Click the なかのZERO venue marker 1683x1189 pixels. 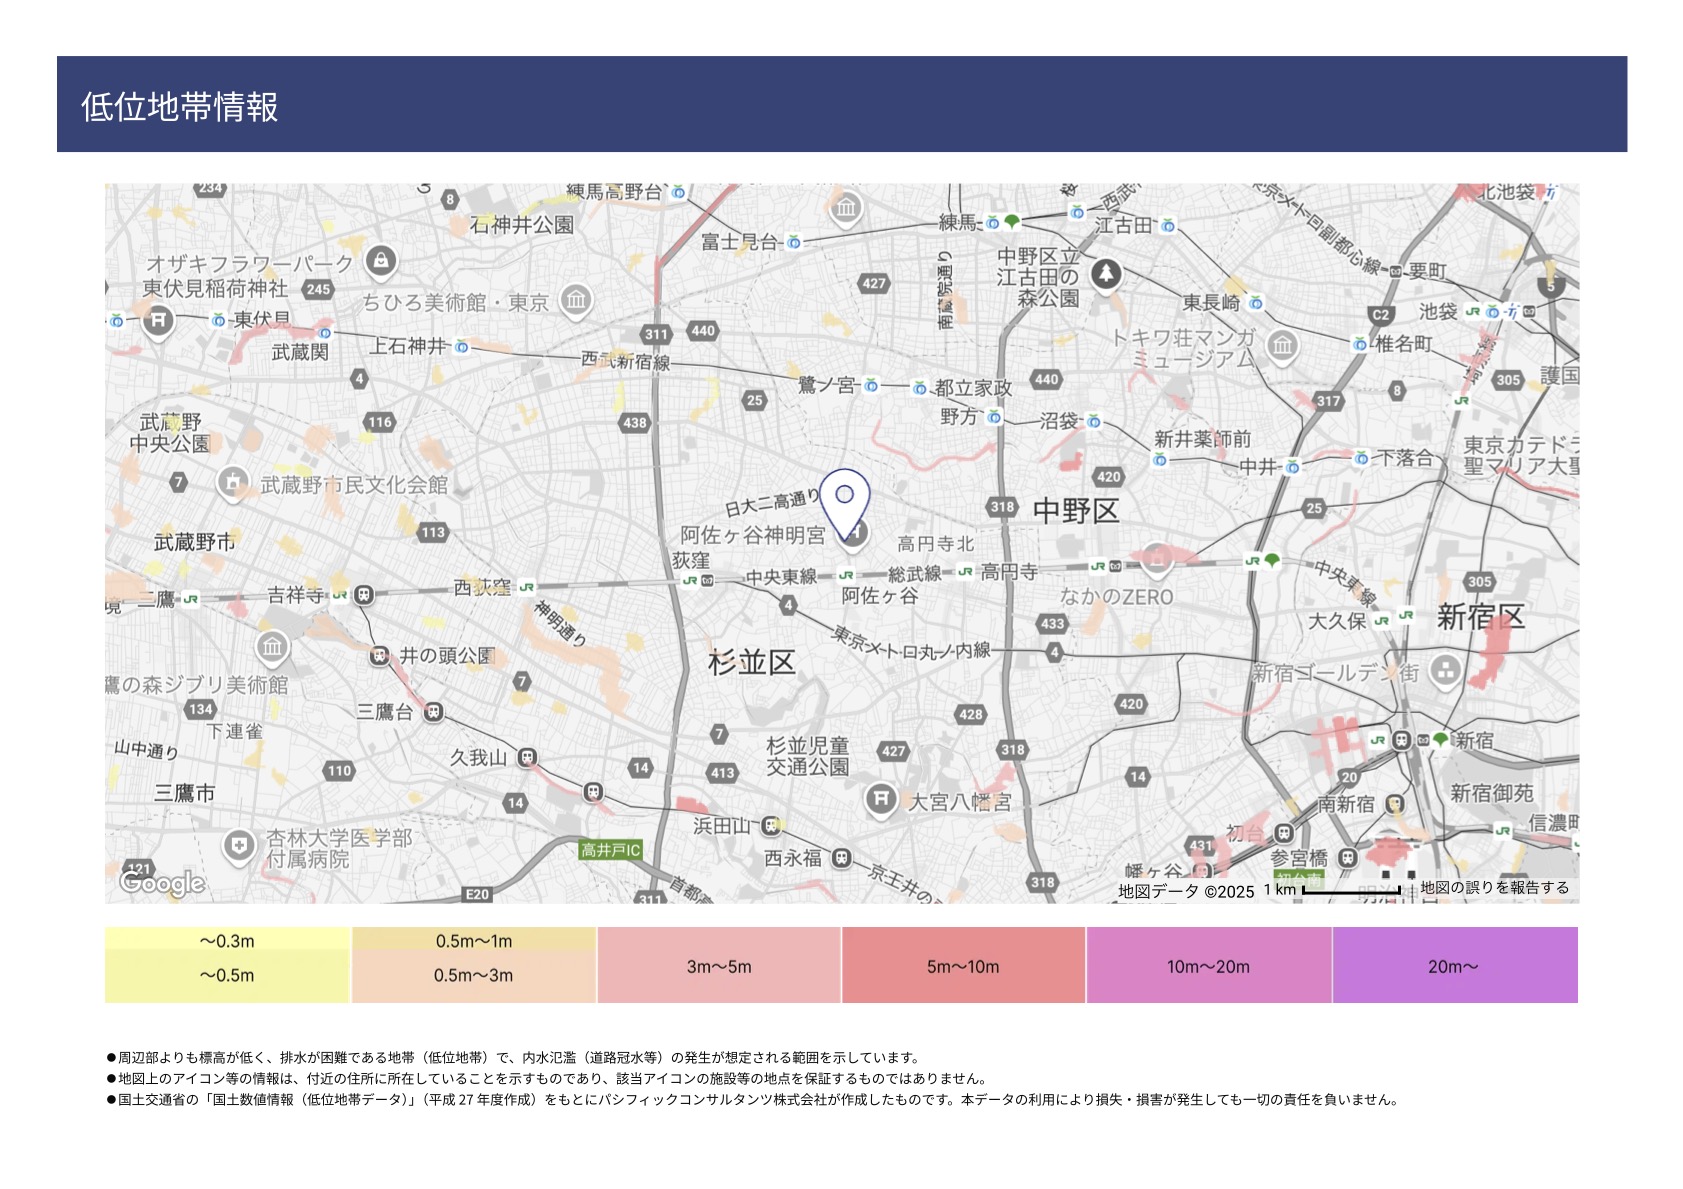click(1156, 560)
